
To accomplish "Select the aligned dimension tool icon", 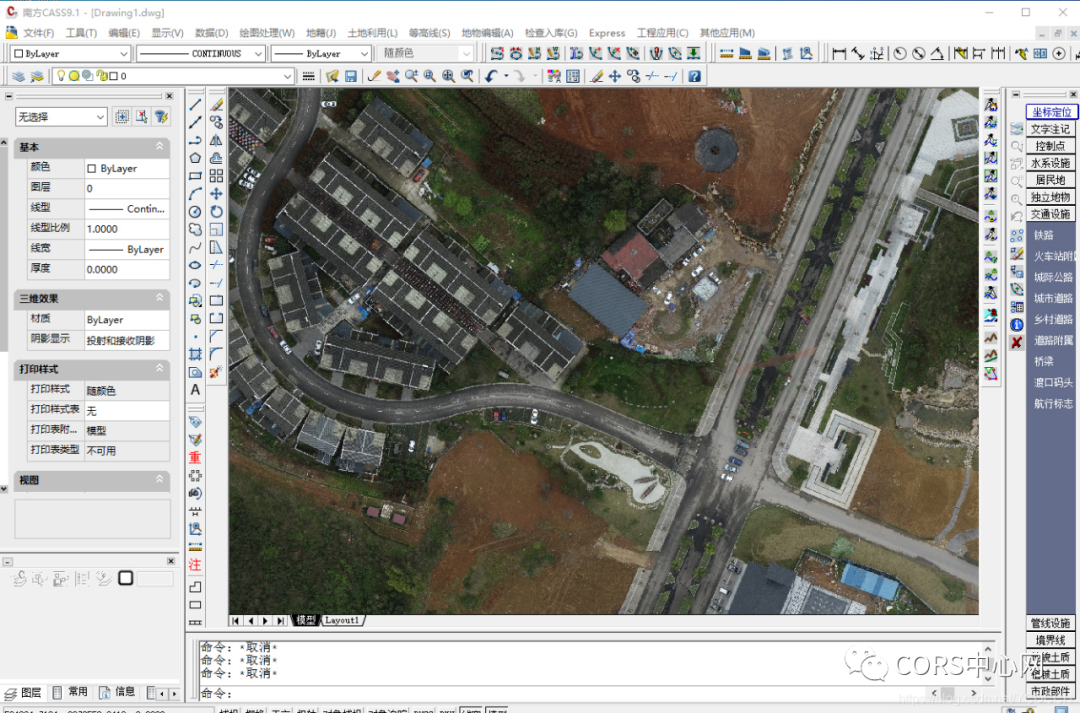I will pyautogui.click(x=858, y=53).
